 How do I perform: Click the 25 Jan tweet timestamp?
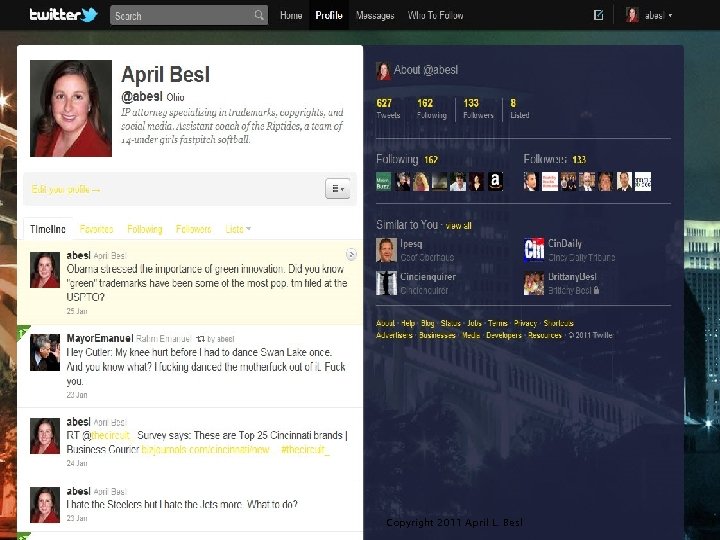click(x=77, y=311)
